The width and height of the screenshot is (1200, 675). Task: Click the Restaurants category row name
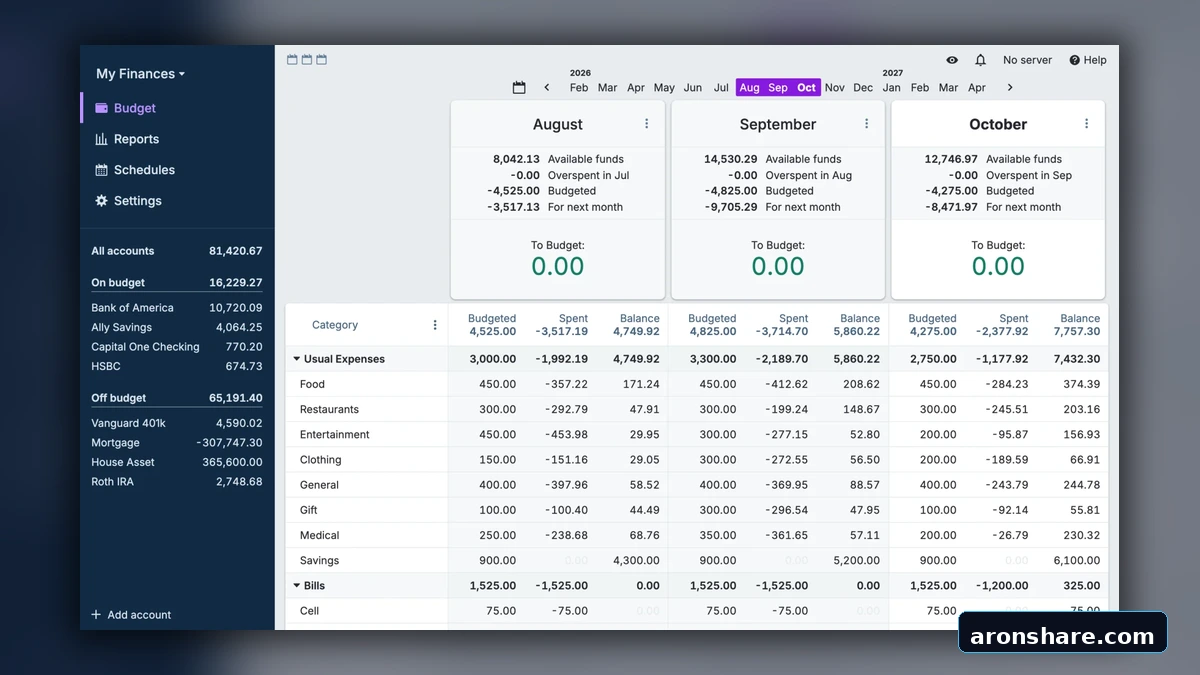pyautogui.click(x=329, y=409)
